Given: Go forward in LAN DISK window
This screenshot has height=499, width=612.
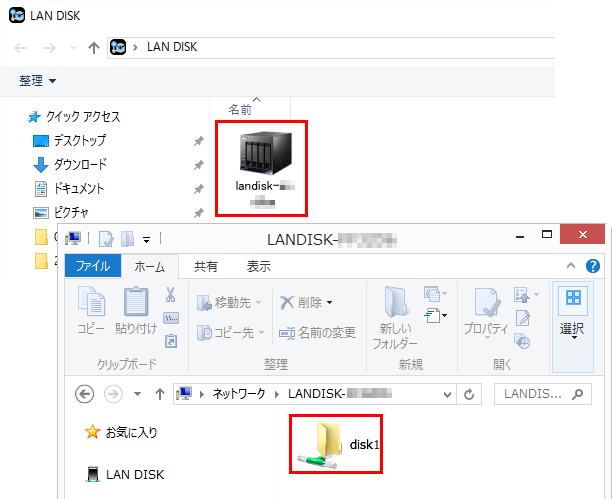Looking at the screenshot, I should [x=50, y=48].
